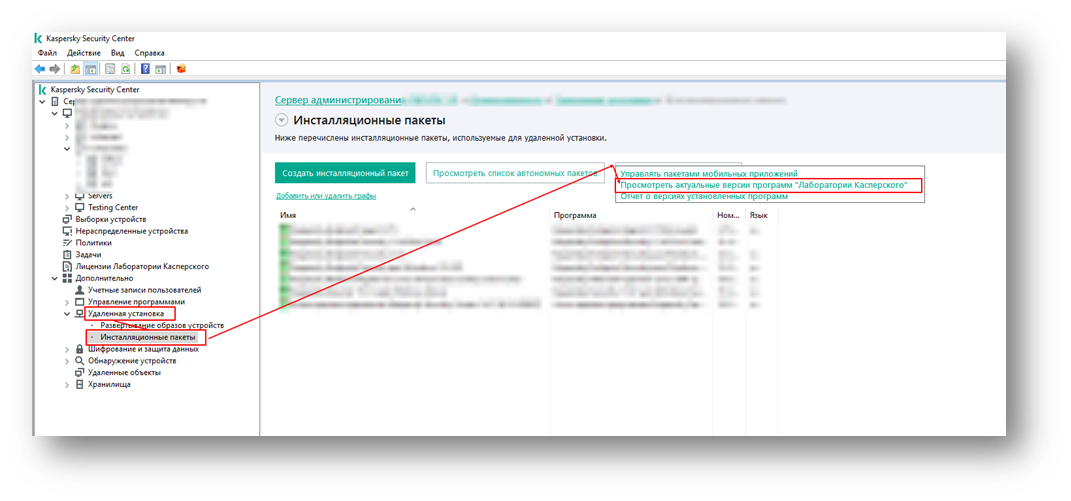This screenshot has height=501, width=1071.
Task: Open Help via the blue question mark icon
Action: 145,69
